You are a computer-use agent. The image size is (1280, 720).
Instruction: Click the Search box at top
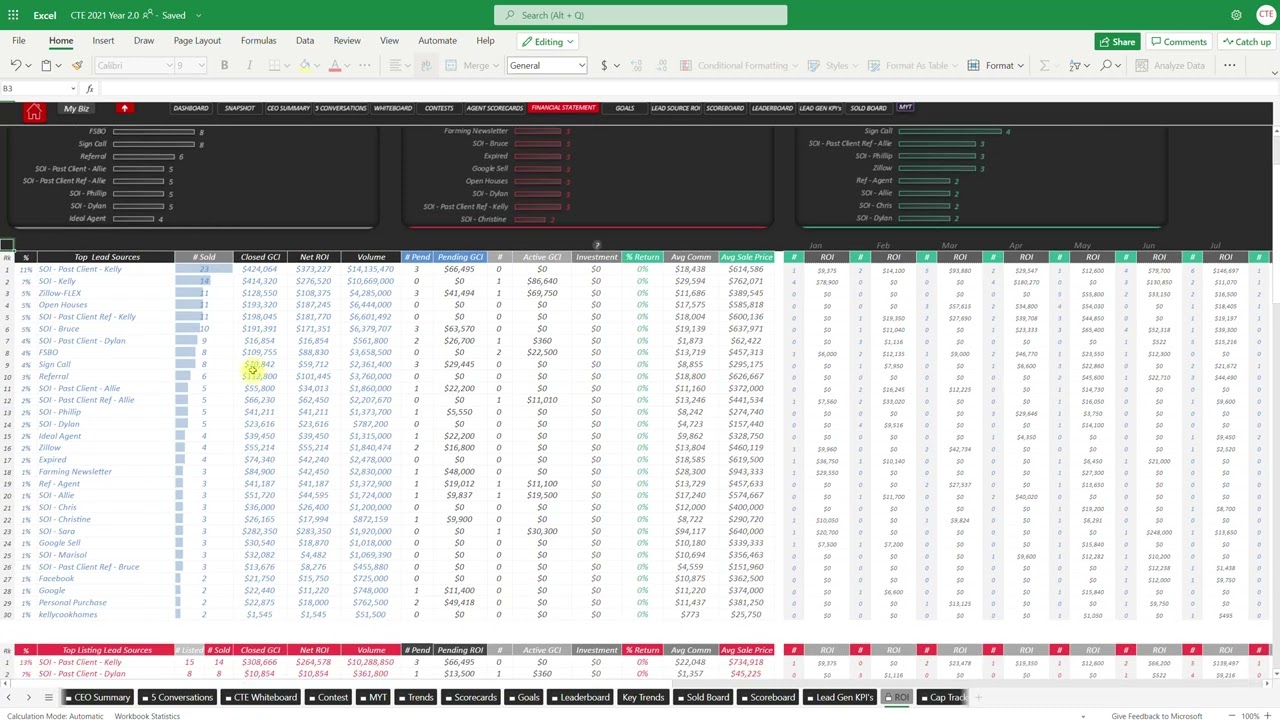point(640,15)
